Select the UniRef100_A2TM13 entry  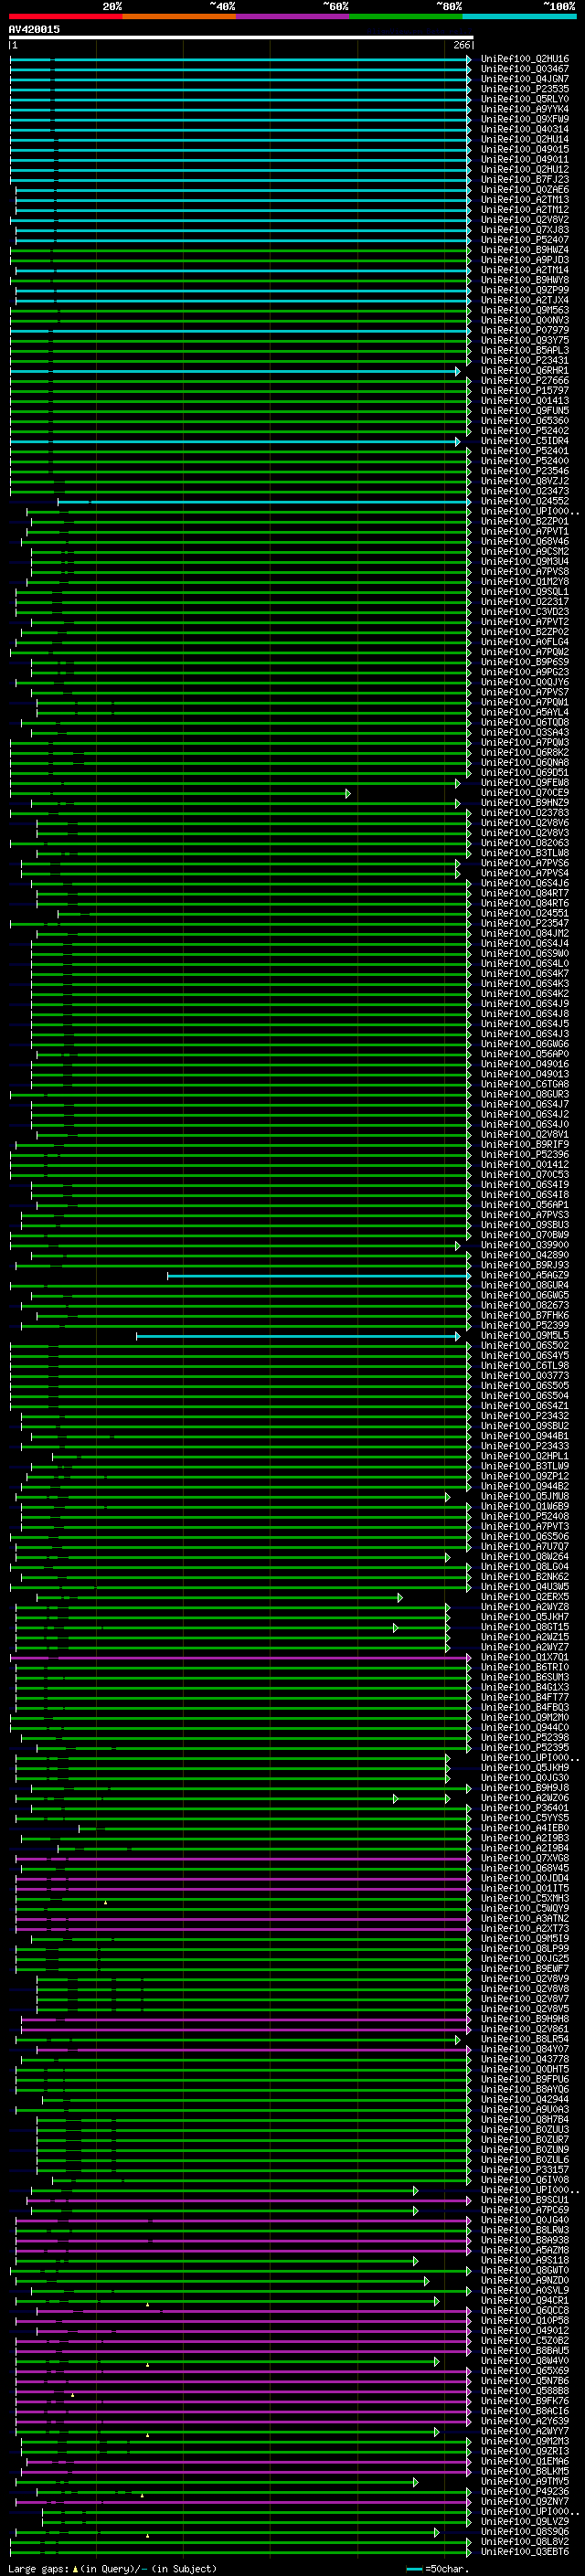pyautogui.click(x=525, y=200)
